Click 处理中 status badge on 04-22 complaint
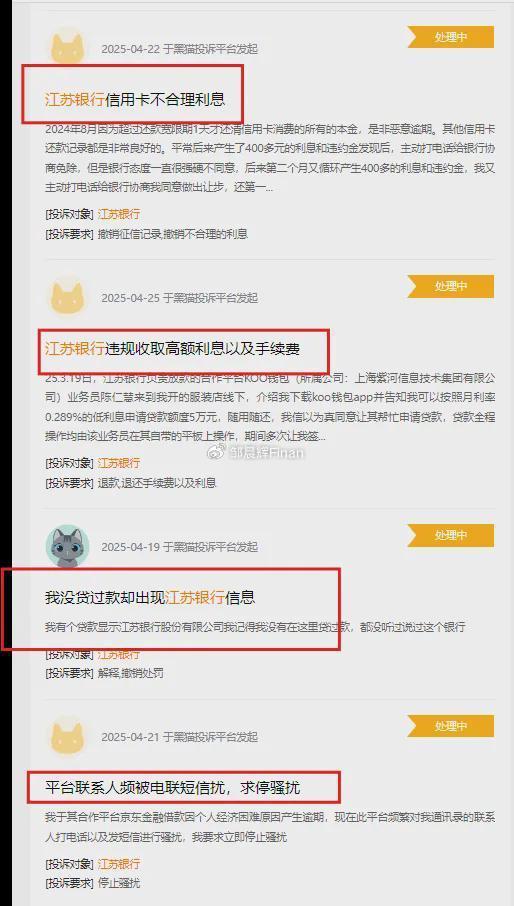The image size is (514, 906). coord(450,37)
